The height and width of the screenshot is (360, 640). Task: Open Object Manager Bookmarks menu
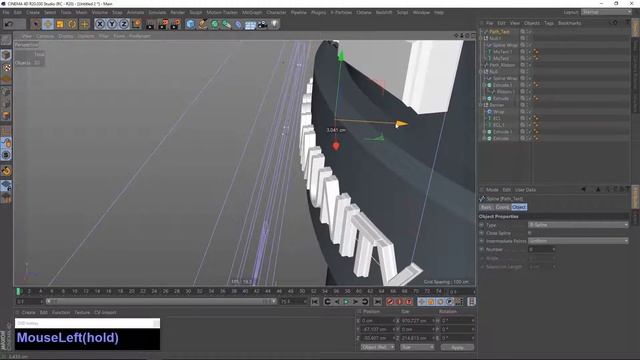coord(569,23)
